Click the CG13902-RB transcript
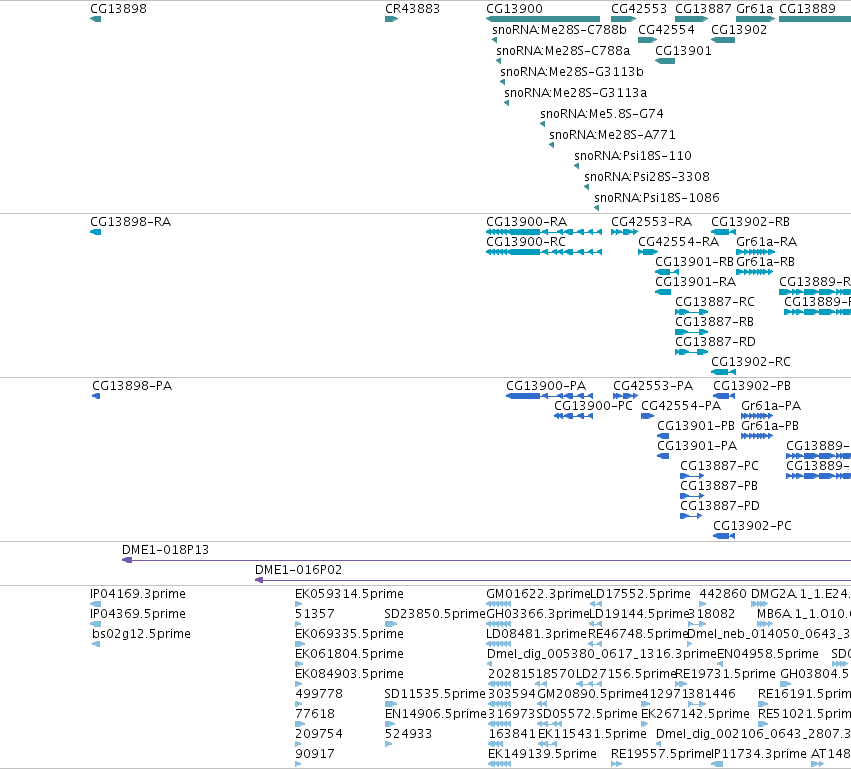Viewport: 851px width, 769px height. (x=723, y=232)
